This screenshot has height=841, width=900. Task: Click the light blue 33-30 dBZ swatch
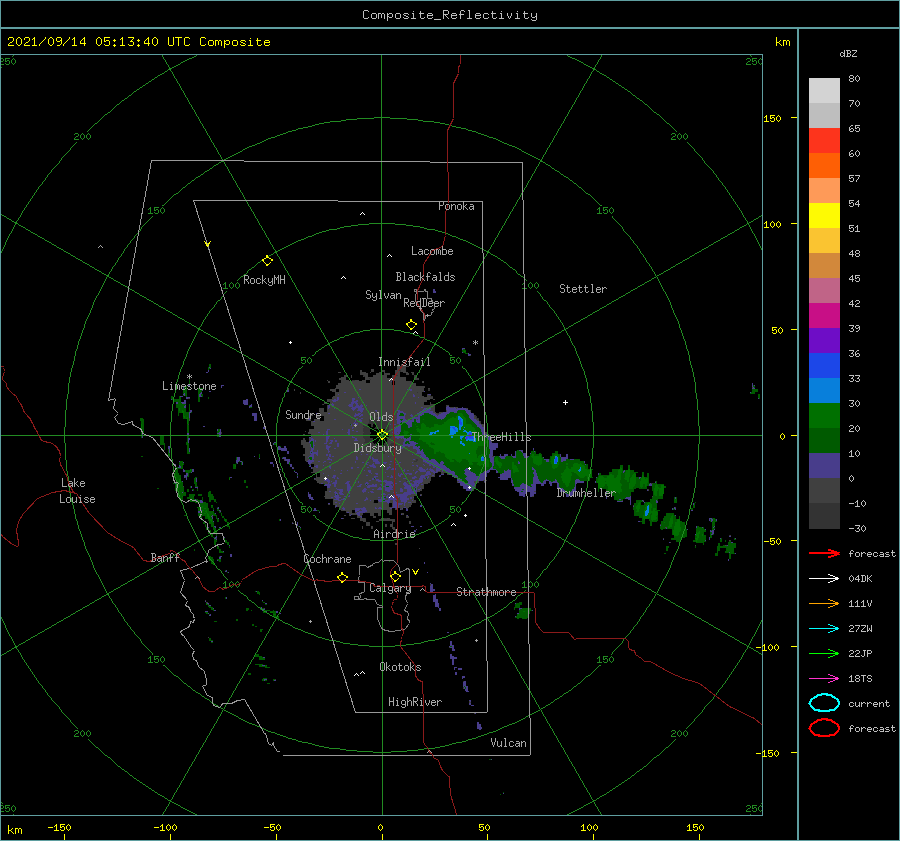(824, 390)
